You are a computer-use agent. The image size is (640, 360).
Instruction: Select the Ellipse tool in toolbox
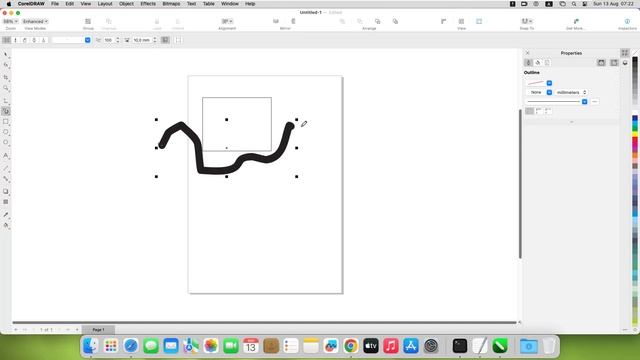click(6, 132)
